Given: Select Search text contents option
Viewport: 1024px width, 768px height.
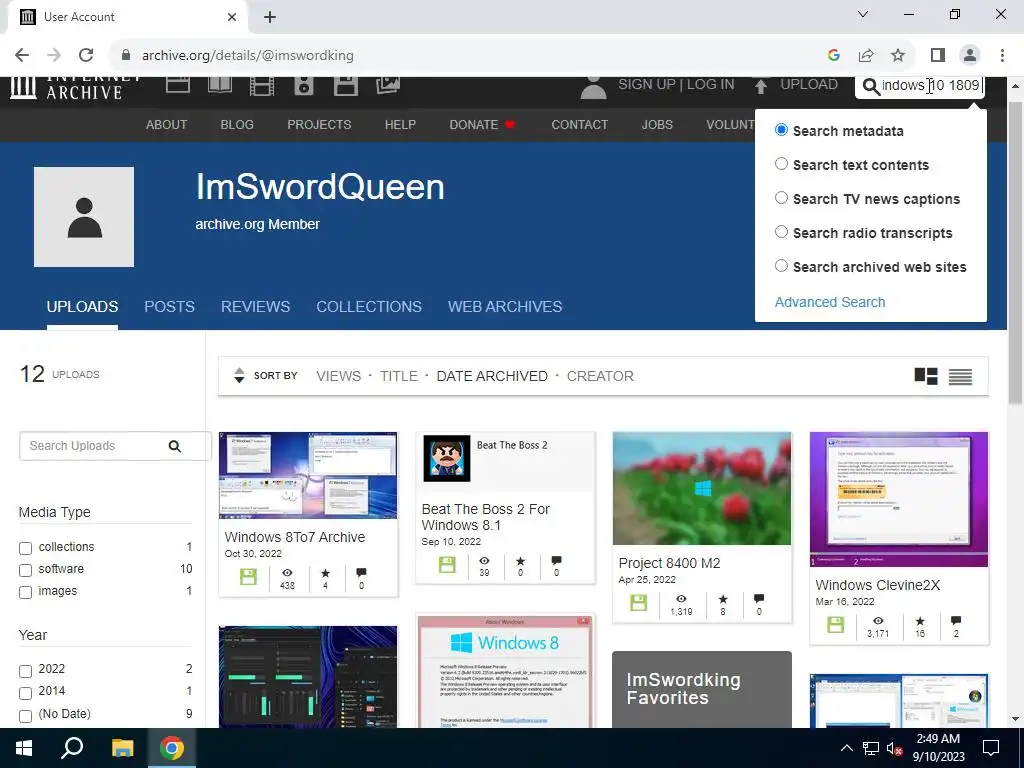Looking at the screenshot, I should click(x=781, y=164).
